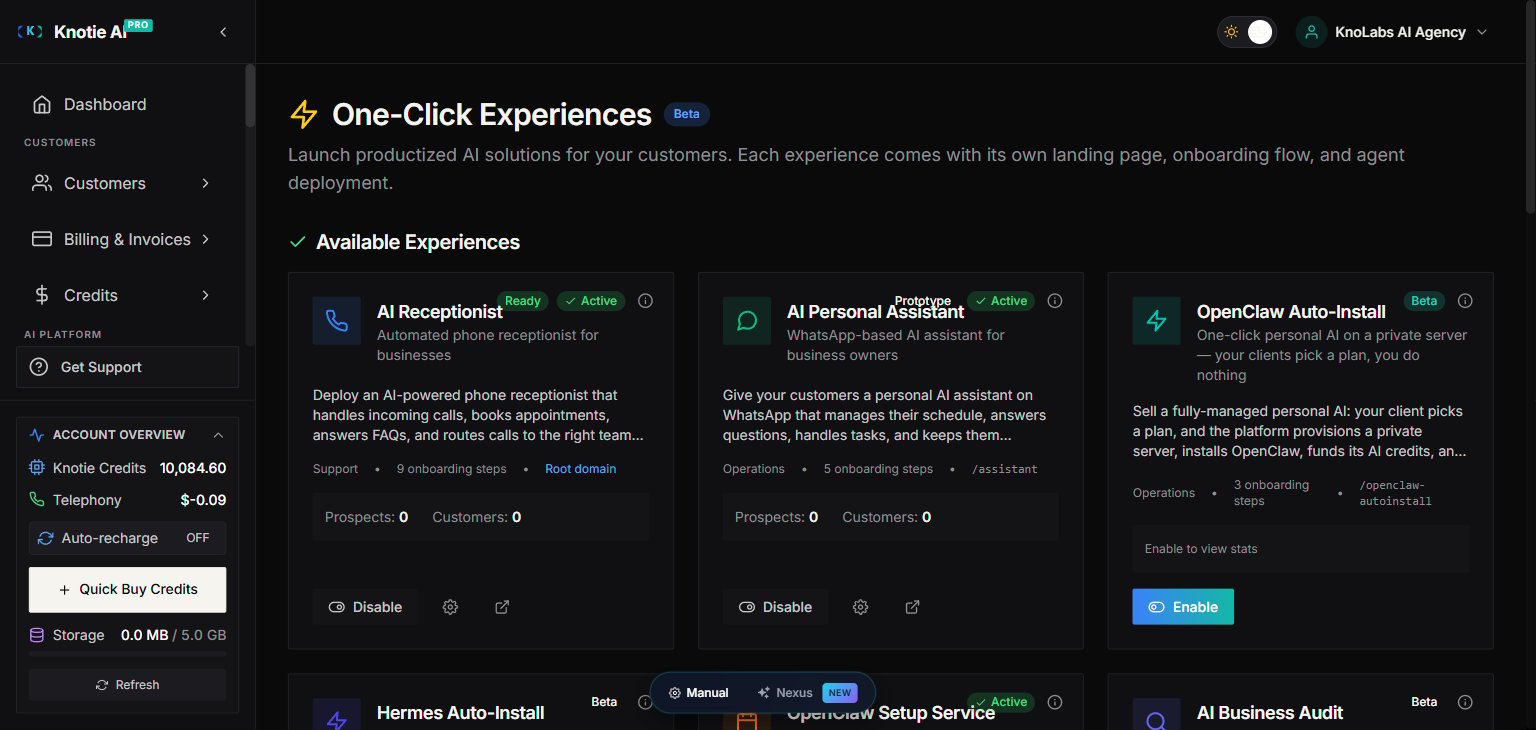
Task: Click the Knotie Credits chip icon
Action: click(x=37, y=468)
